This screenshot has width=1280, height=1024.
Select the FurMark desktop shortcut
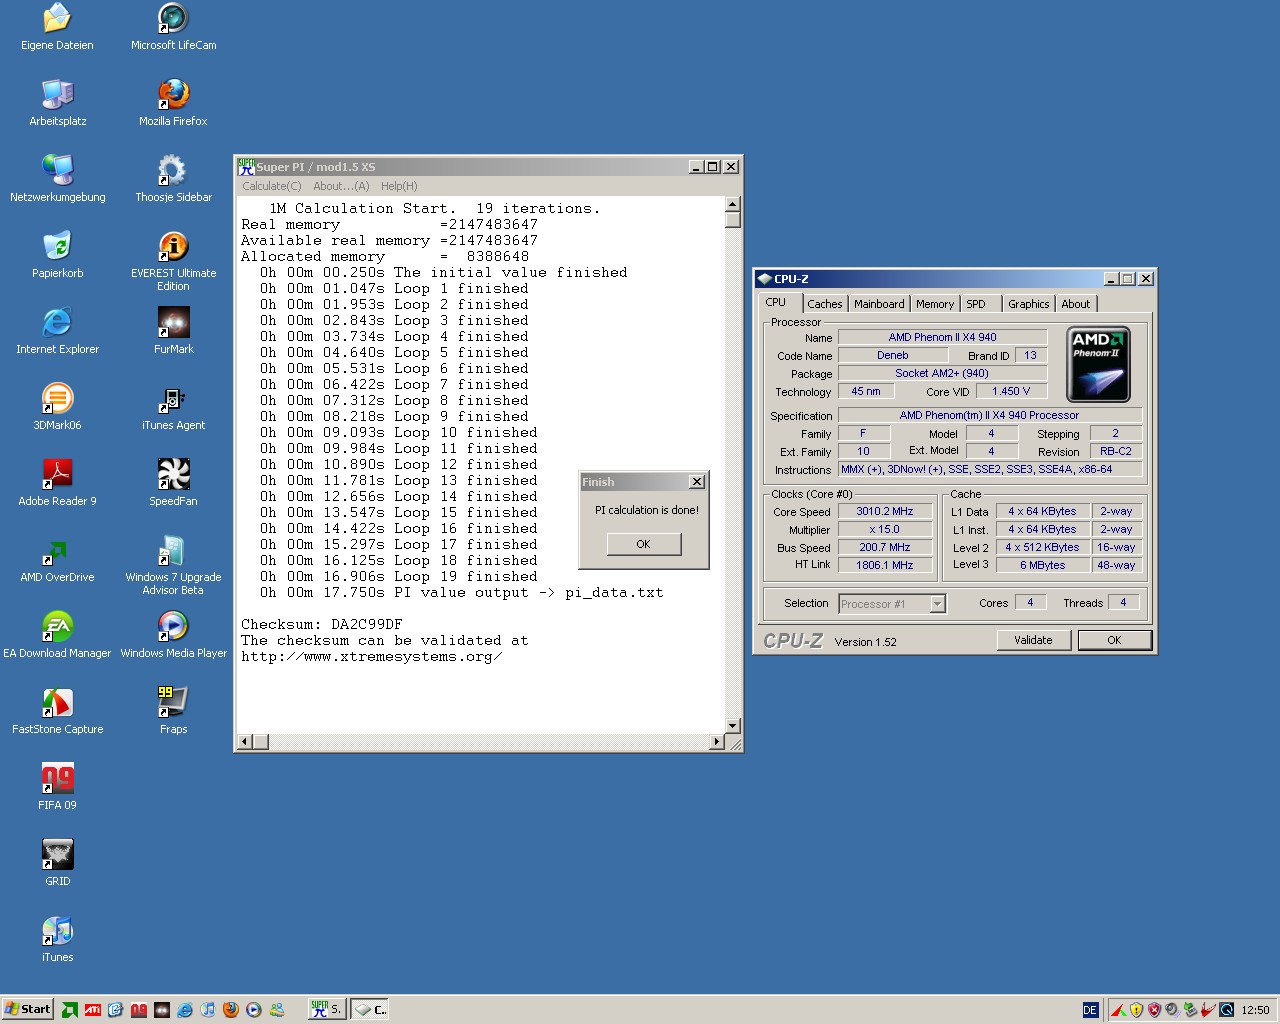(173, 331)
